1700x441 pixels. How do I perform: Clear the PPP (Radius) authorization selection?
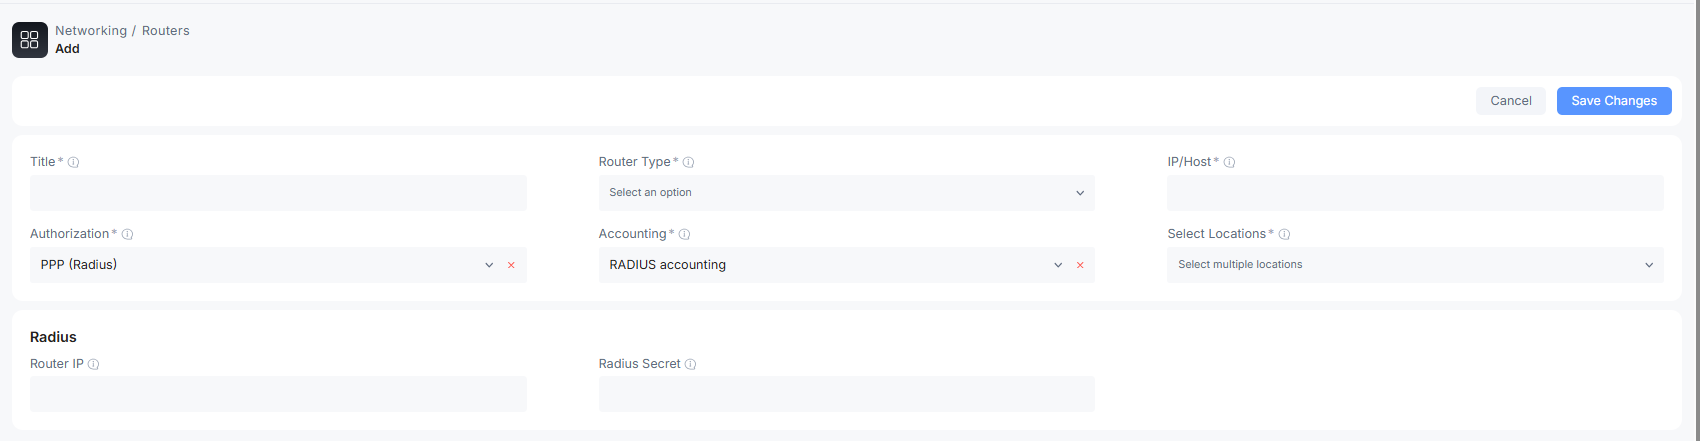click(x=511, y=265)
